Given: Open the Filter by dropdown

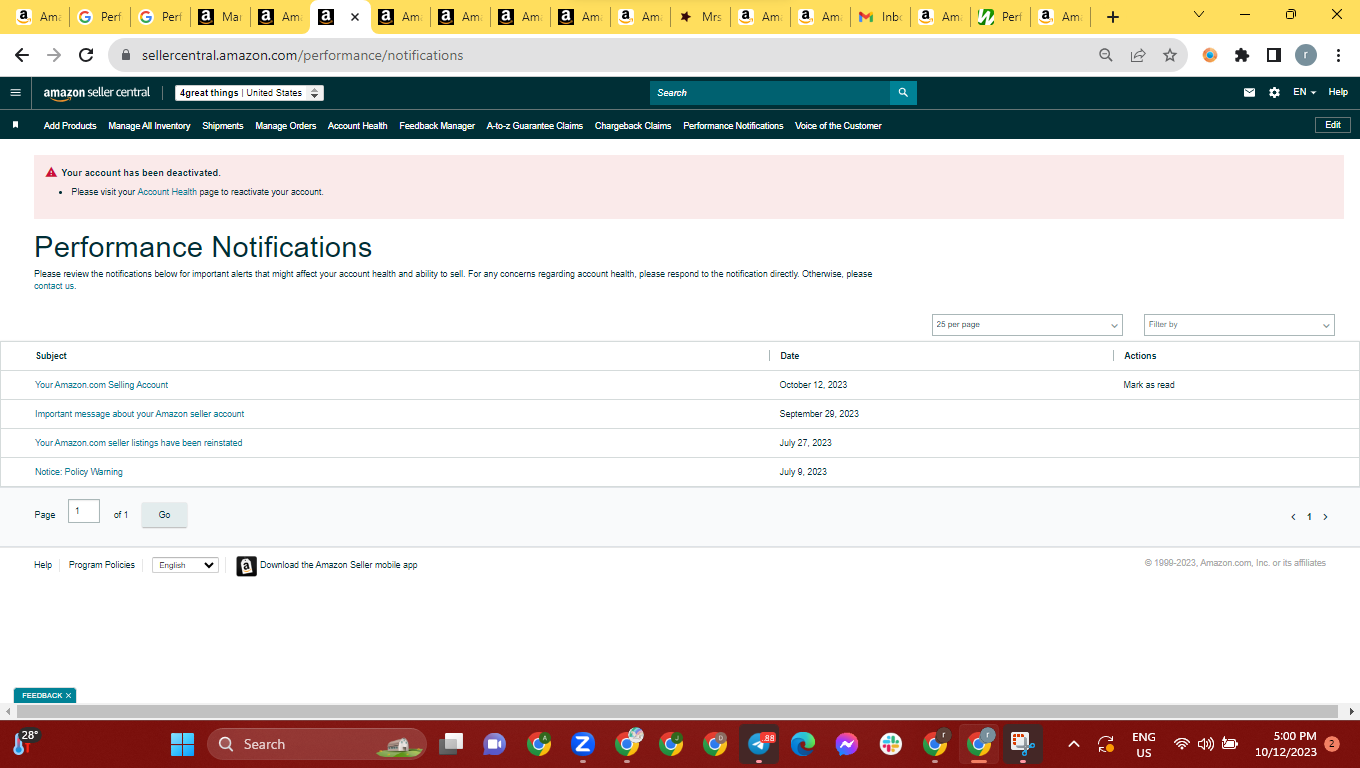Looking at the screenshot, I should 1239,325.
